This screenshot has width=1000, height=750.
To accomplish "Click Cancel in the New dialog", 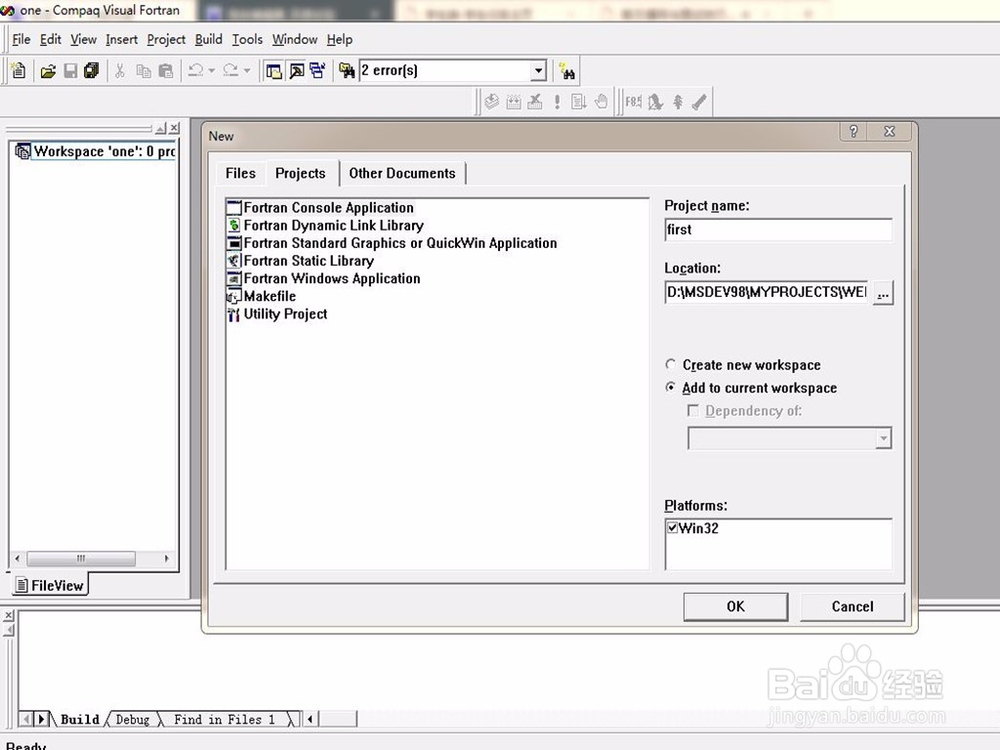I will click(852, 607).
